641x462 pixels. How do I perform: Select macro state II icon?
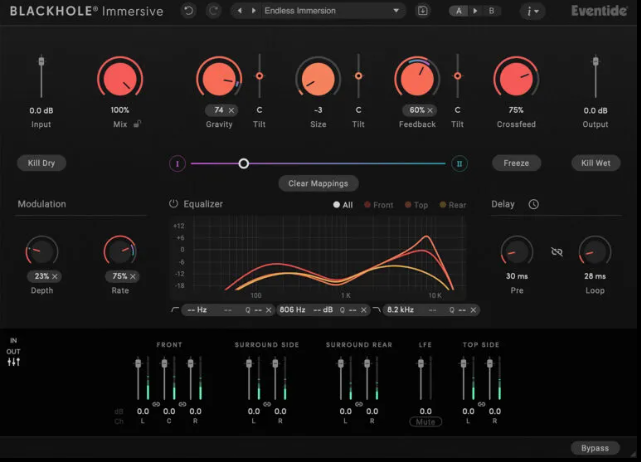pos(459,164)
